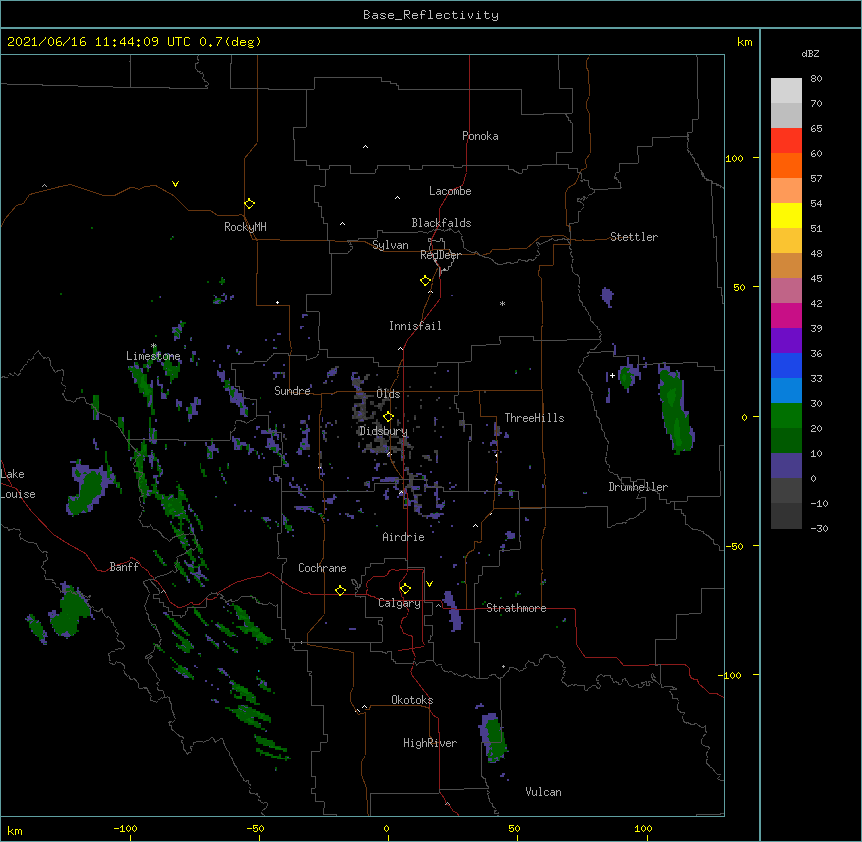The image size is (862, 842).
Task: Click the yellow V marker northwest of RockyMH
Action: tap(175, 184)
